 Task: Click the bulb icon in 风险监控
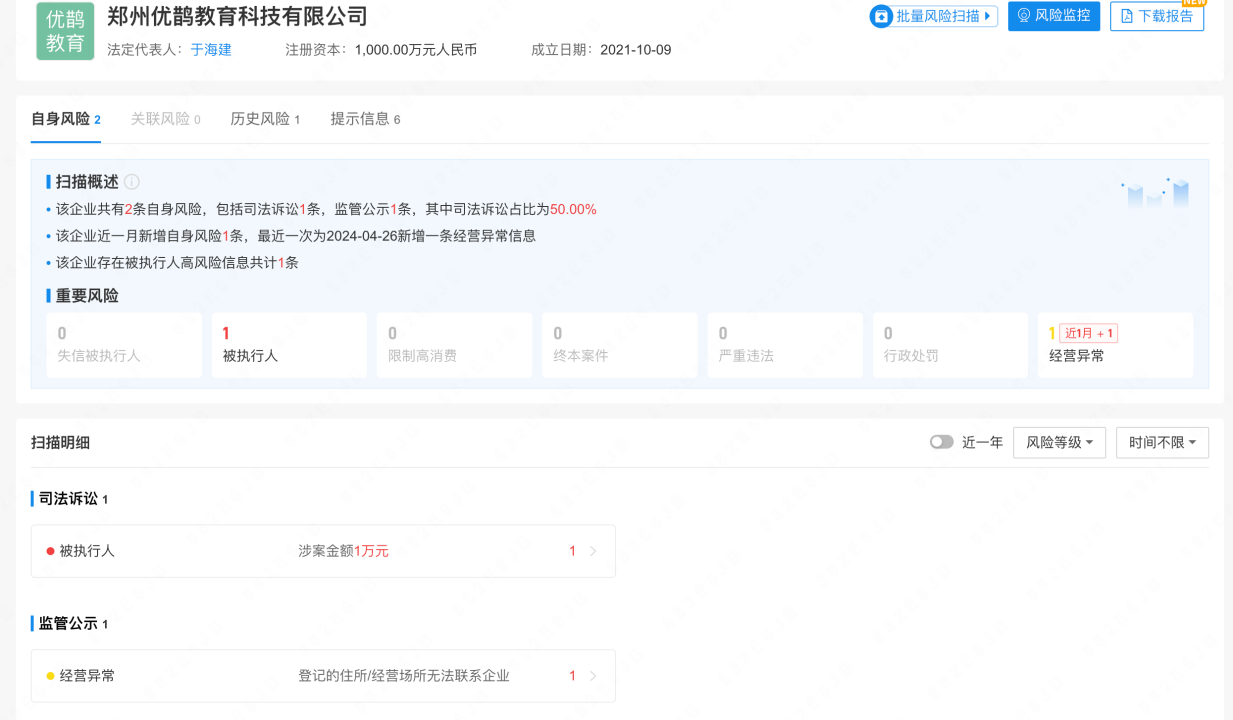click(x=1024, y=16)
